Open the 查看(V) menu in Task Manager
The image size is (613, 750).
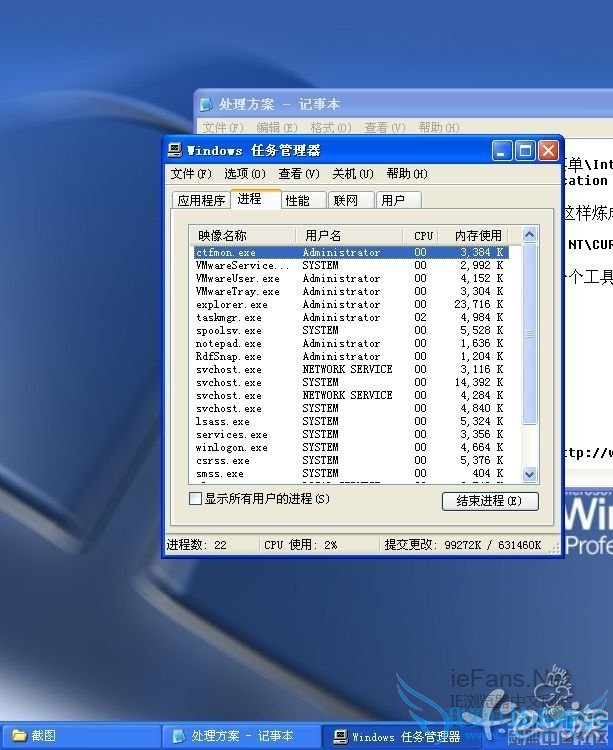tap(299, 174)
